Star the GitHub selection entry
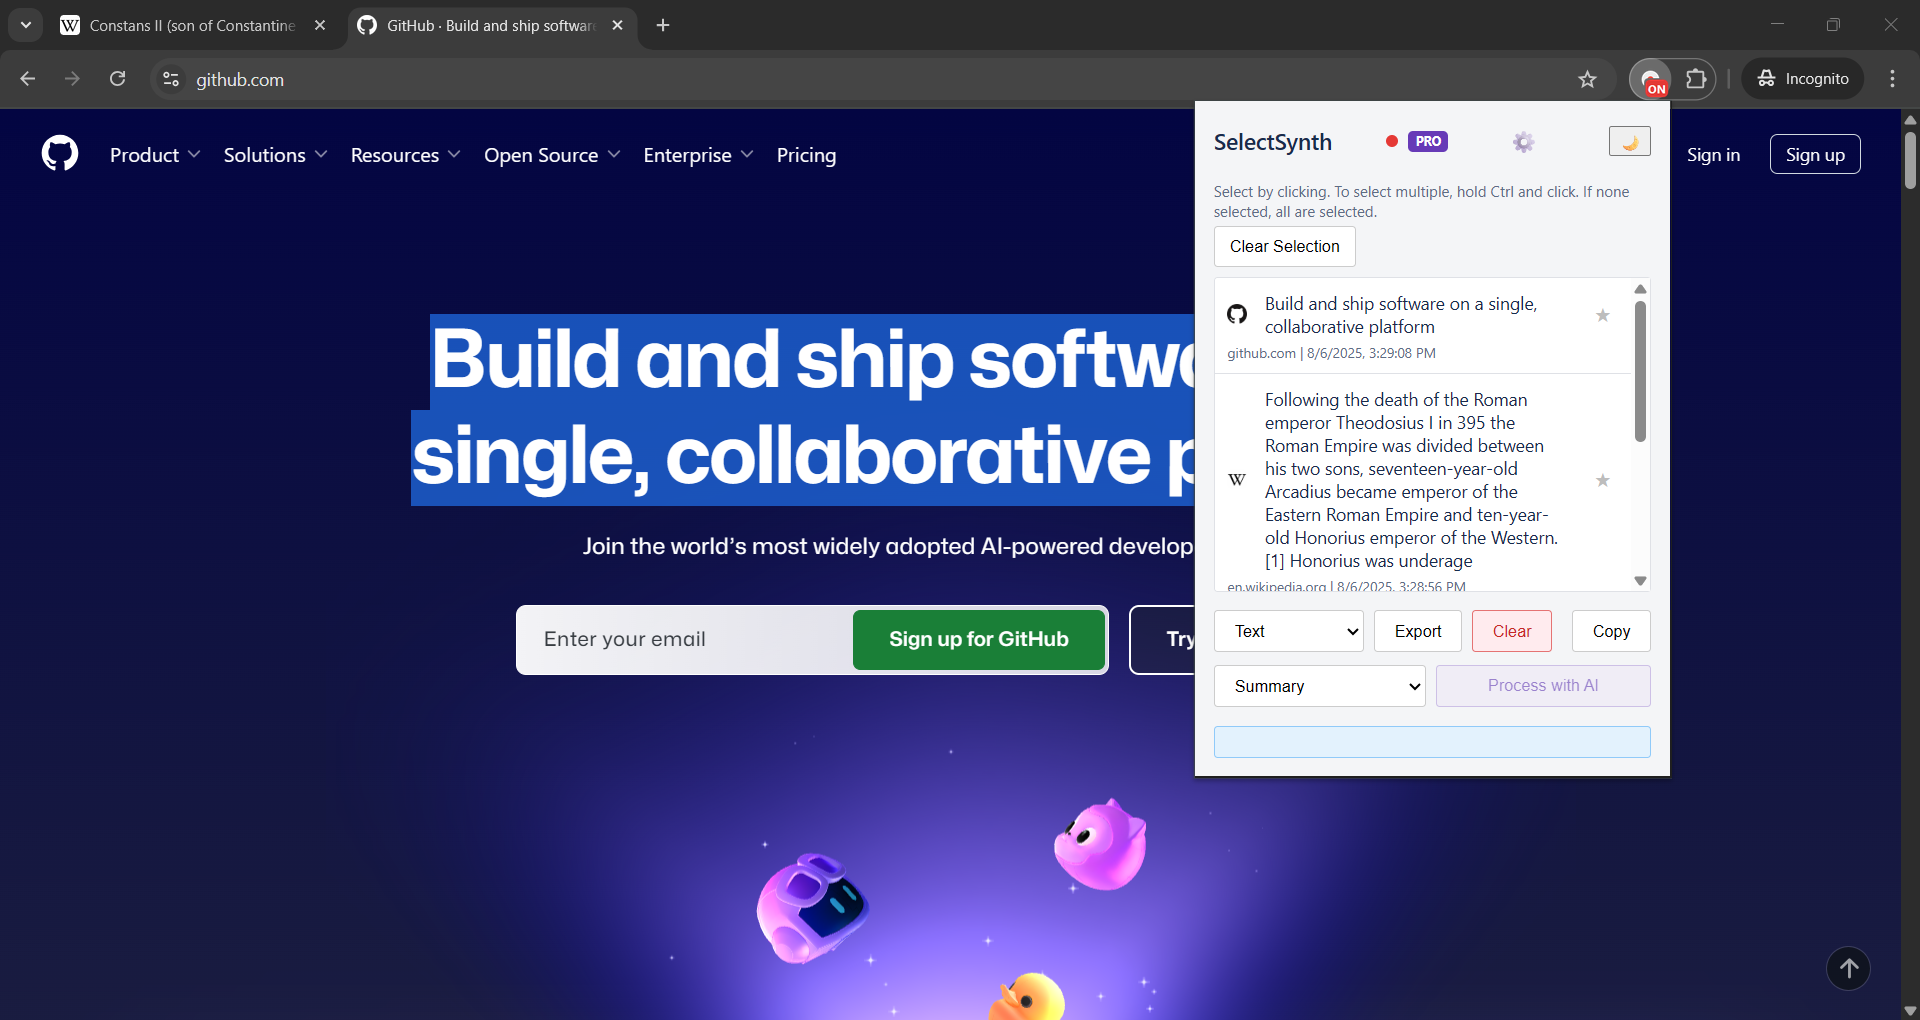The height and width of the screenshot is (1020, 1920). tap(1602, 315)
